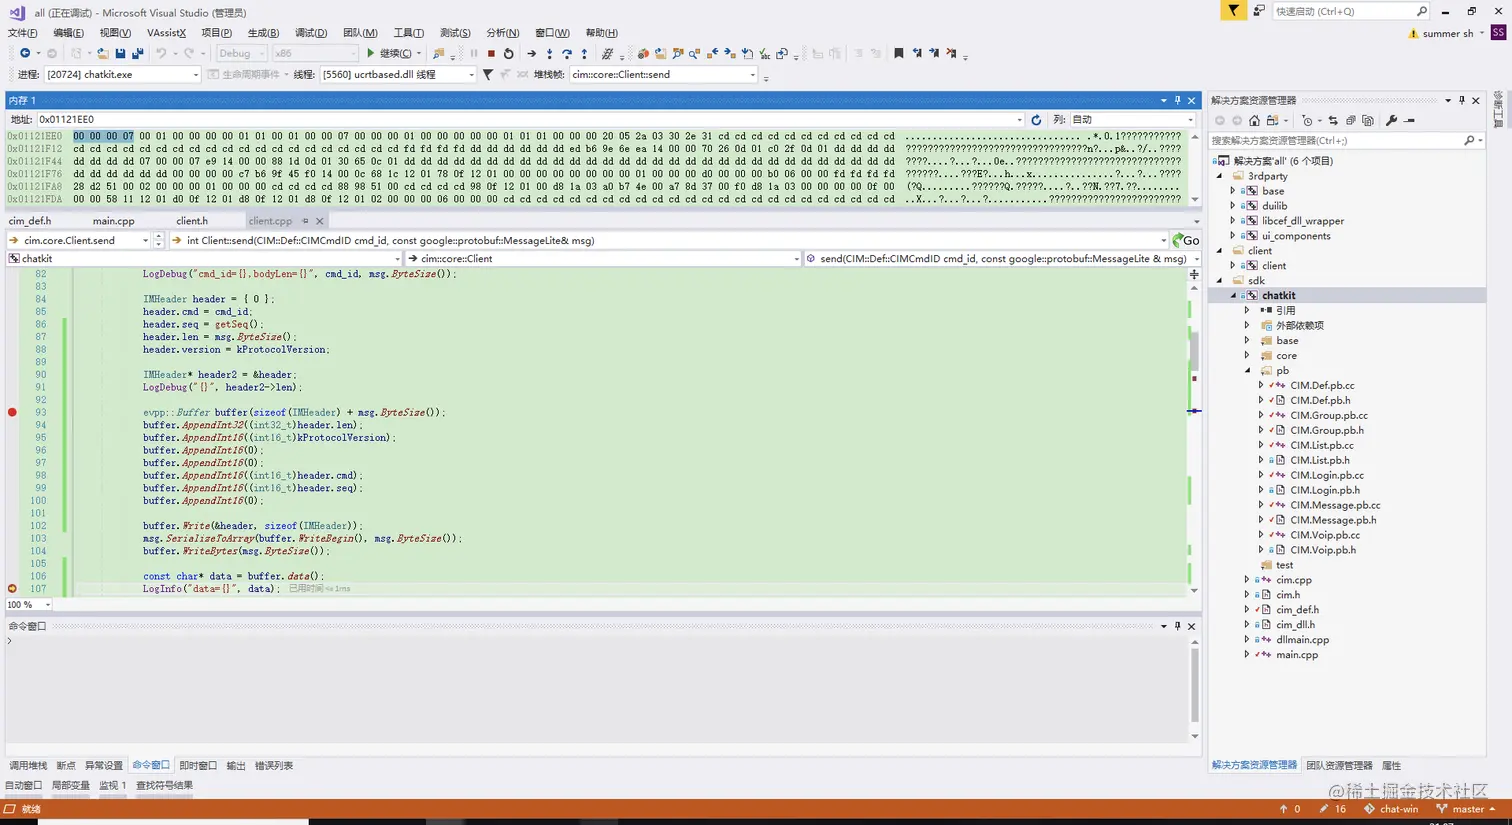
Task: Click the green Go button in VAssistX bar
Action: pyautogui.click(x=1185, y=240)
